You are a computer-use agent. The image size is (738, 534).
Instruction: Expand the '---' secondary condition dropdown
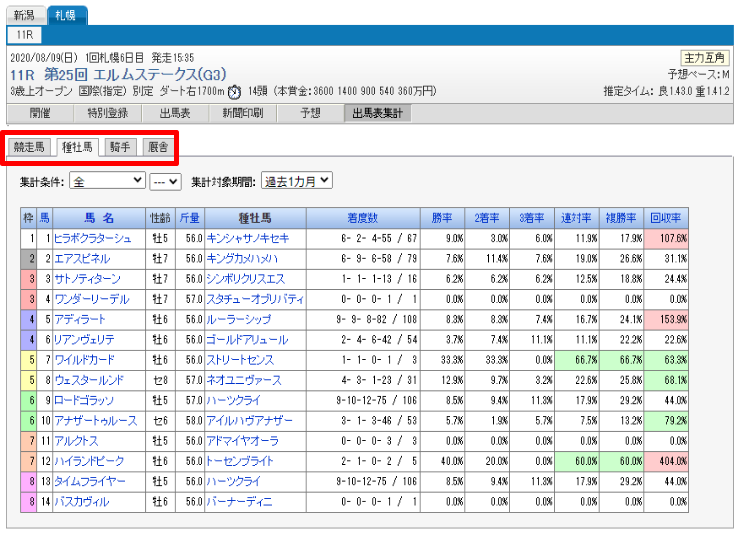tap(164, 182)
